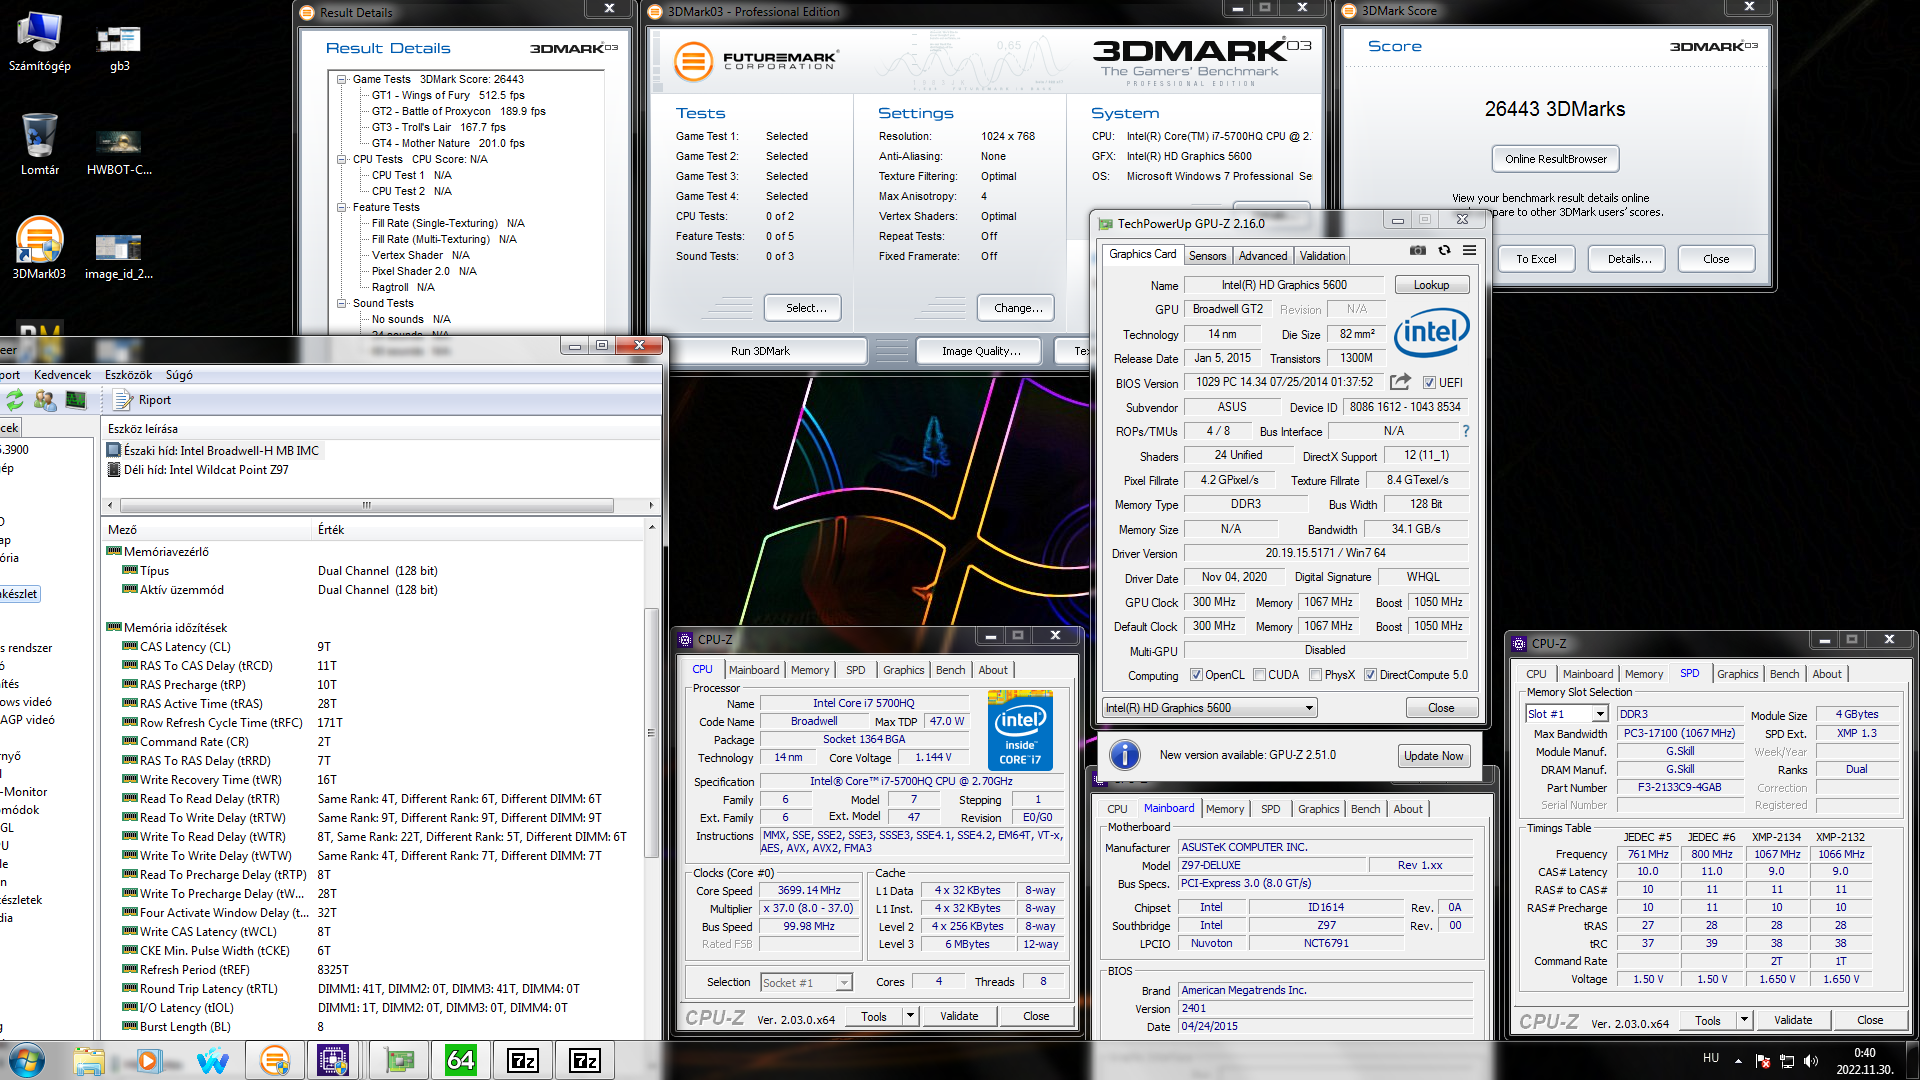Screen dimensions: 1920x1080
Task: Click the Lookup button in GPU-Z
Action: tap(1431, 285)
